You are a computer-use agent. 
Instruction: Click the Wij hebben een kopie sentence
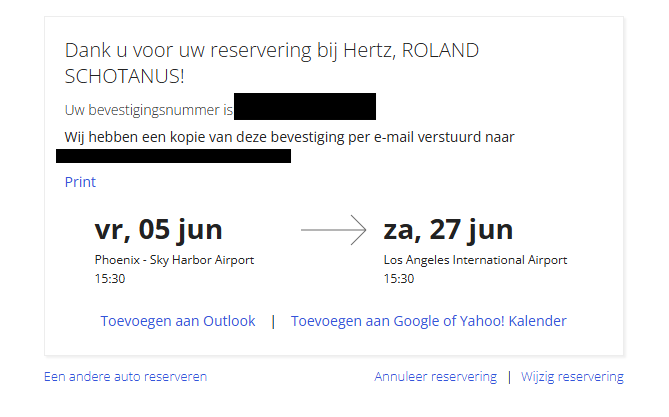tap(289, 137)
